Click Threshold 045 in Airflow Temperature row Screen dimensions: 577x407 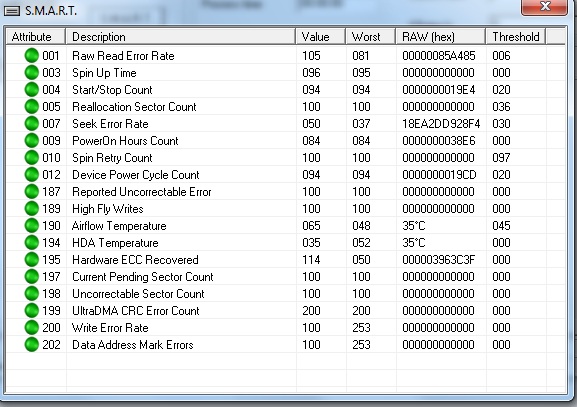(x=501, y=226)
